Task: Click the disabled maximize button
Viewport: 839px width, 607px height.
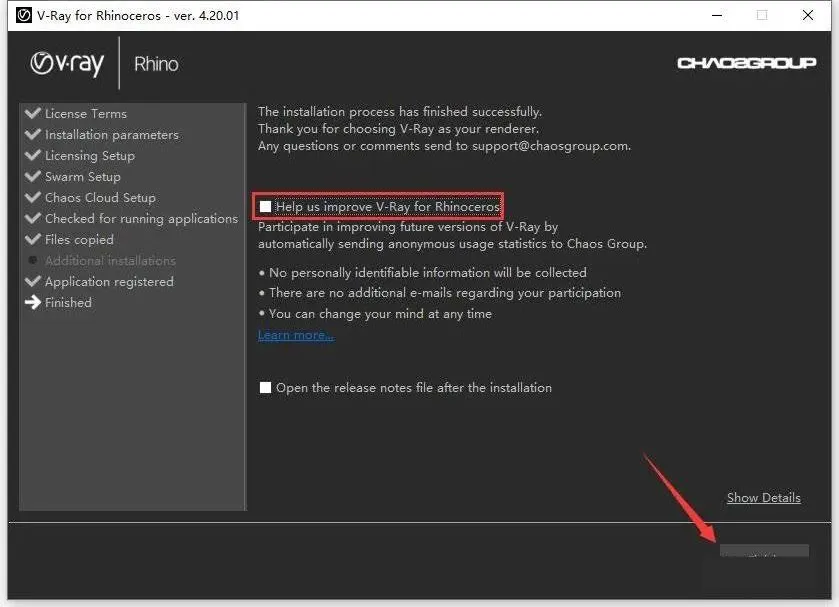Action: (762, 15)
